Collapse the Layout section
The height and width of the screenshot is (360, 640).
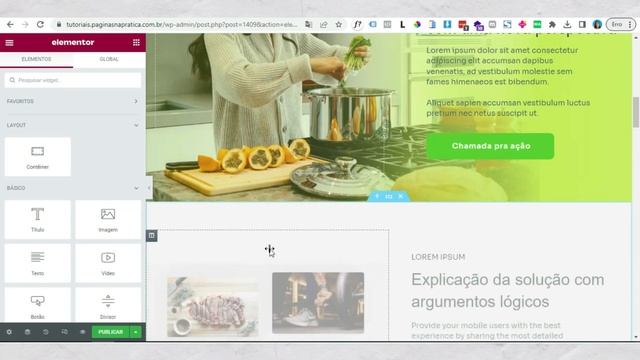(x=73, y=125)
